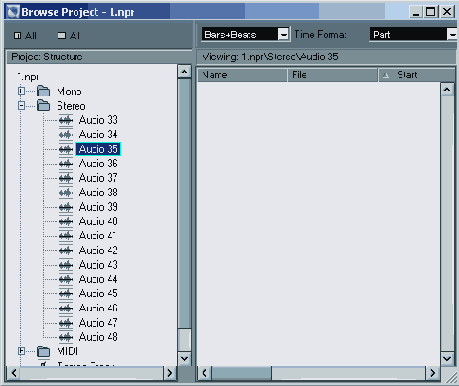This screenshot has width=459, height=386.
Task: Click the Audio 33 waveform track icon
Action: click(x=66, y=120)
